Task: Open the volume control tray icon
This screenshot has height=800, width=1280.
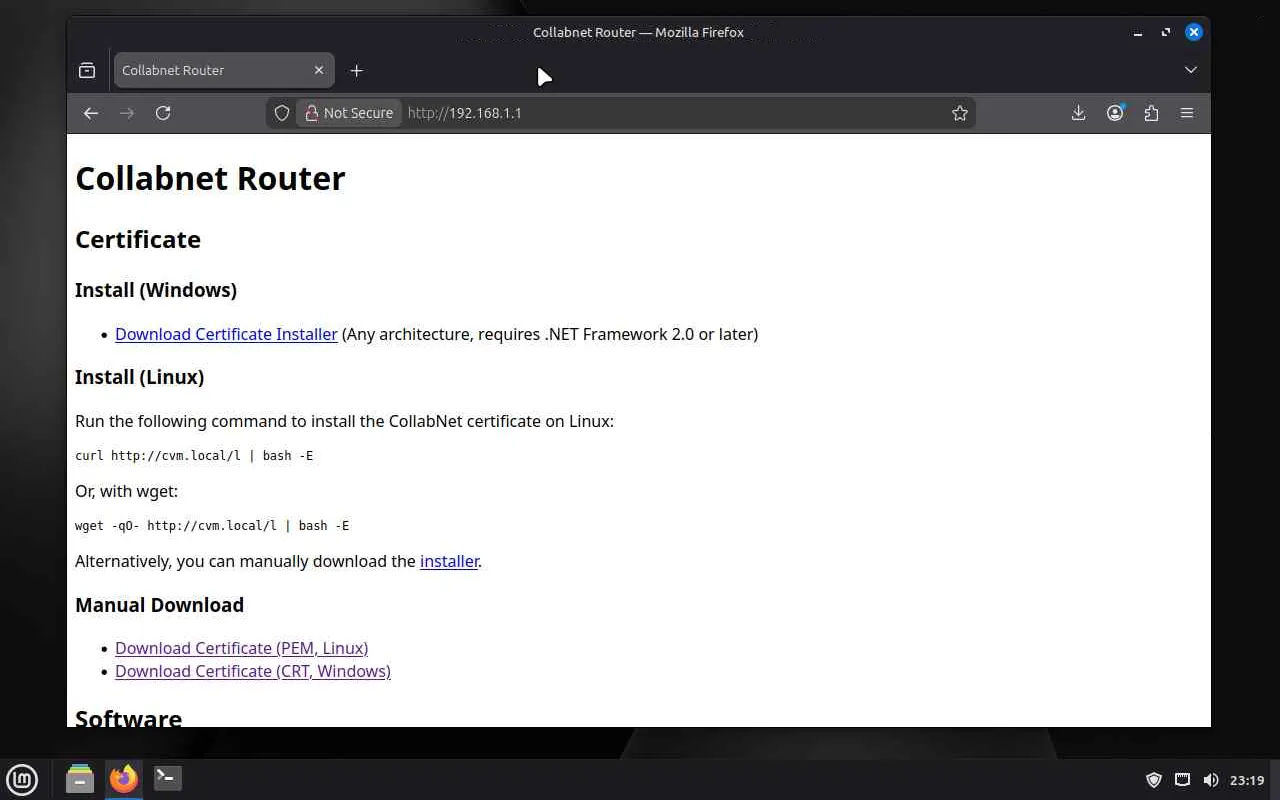Action: pyautogui.click(x=1210, y=780)
